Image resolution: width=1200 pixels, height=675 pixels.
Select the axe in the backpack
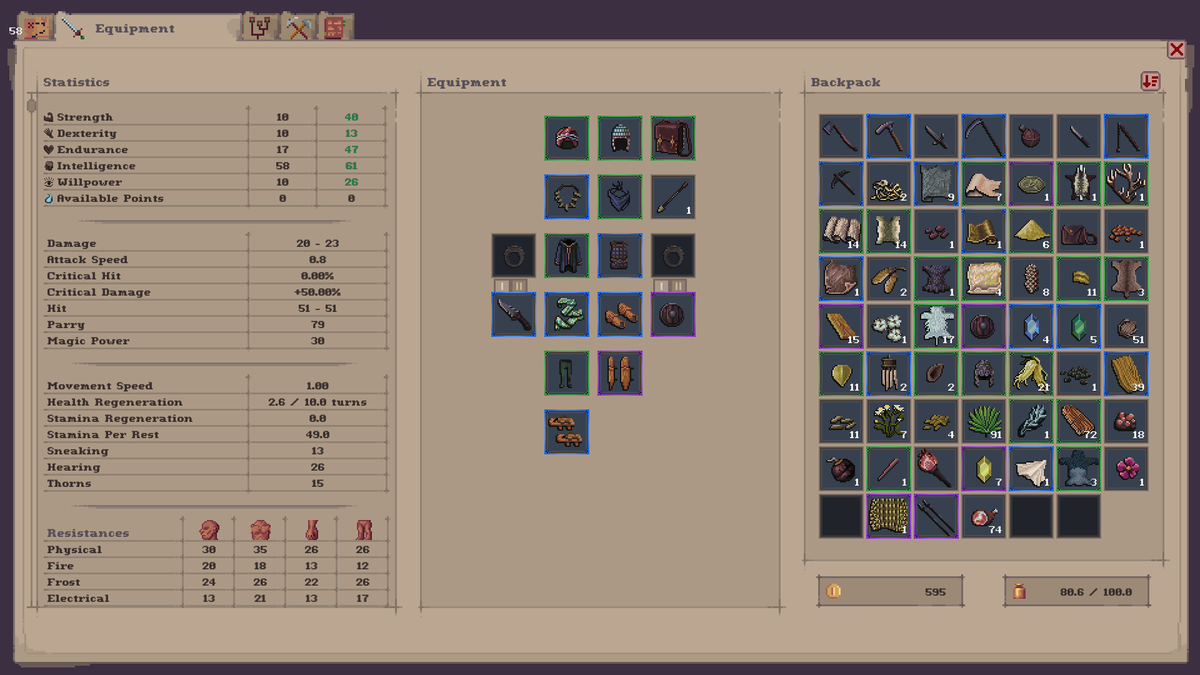coord(841,136)
